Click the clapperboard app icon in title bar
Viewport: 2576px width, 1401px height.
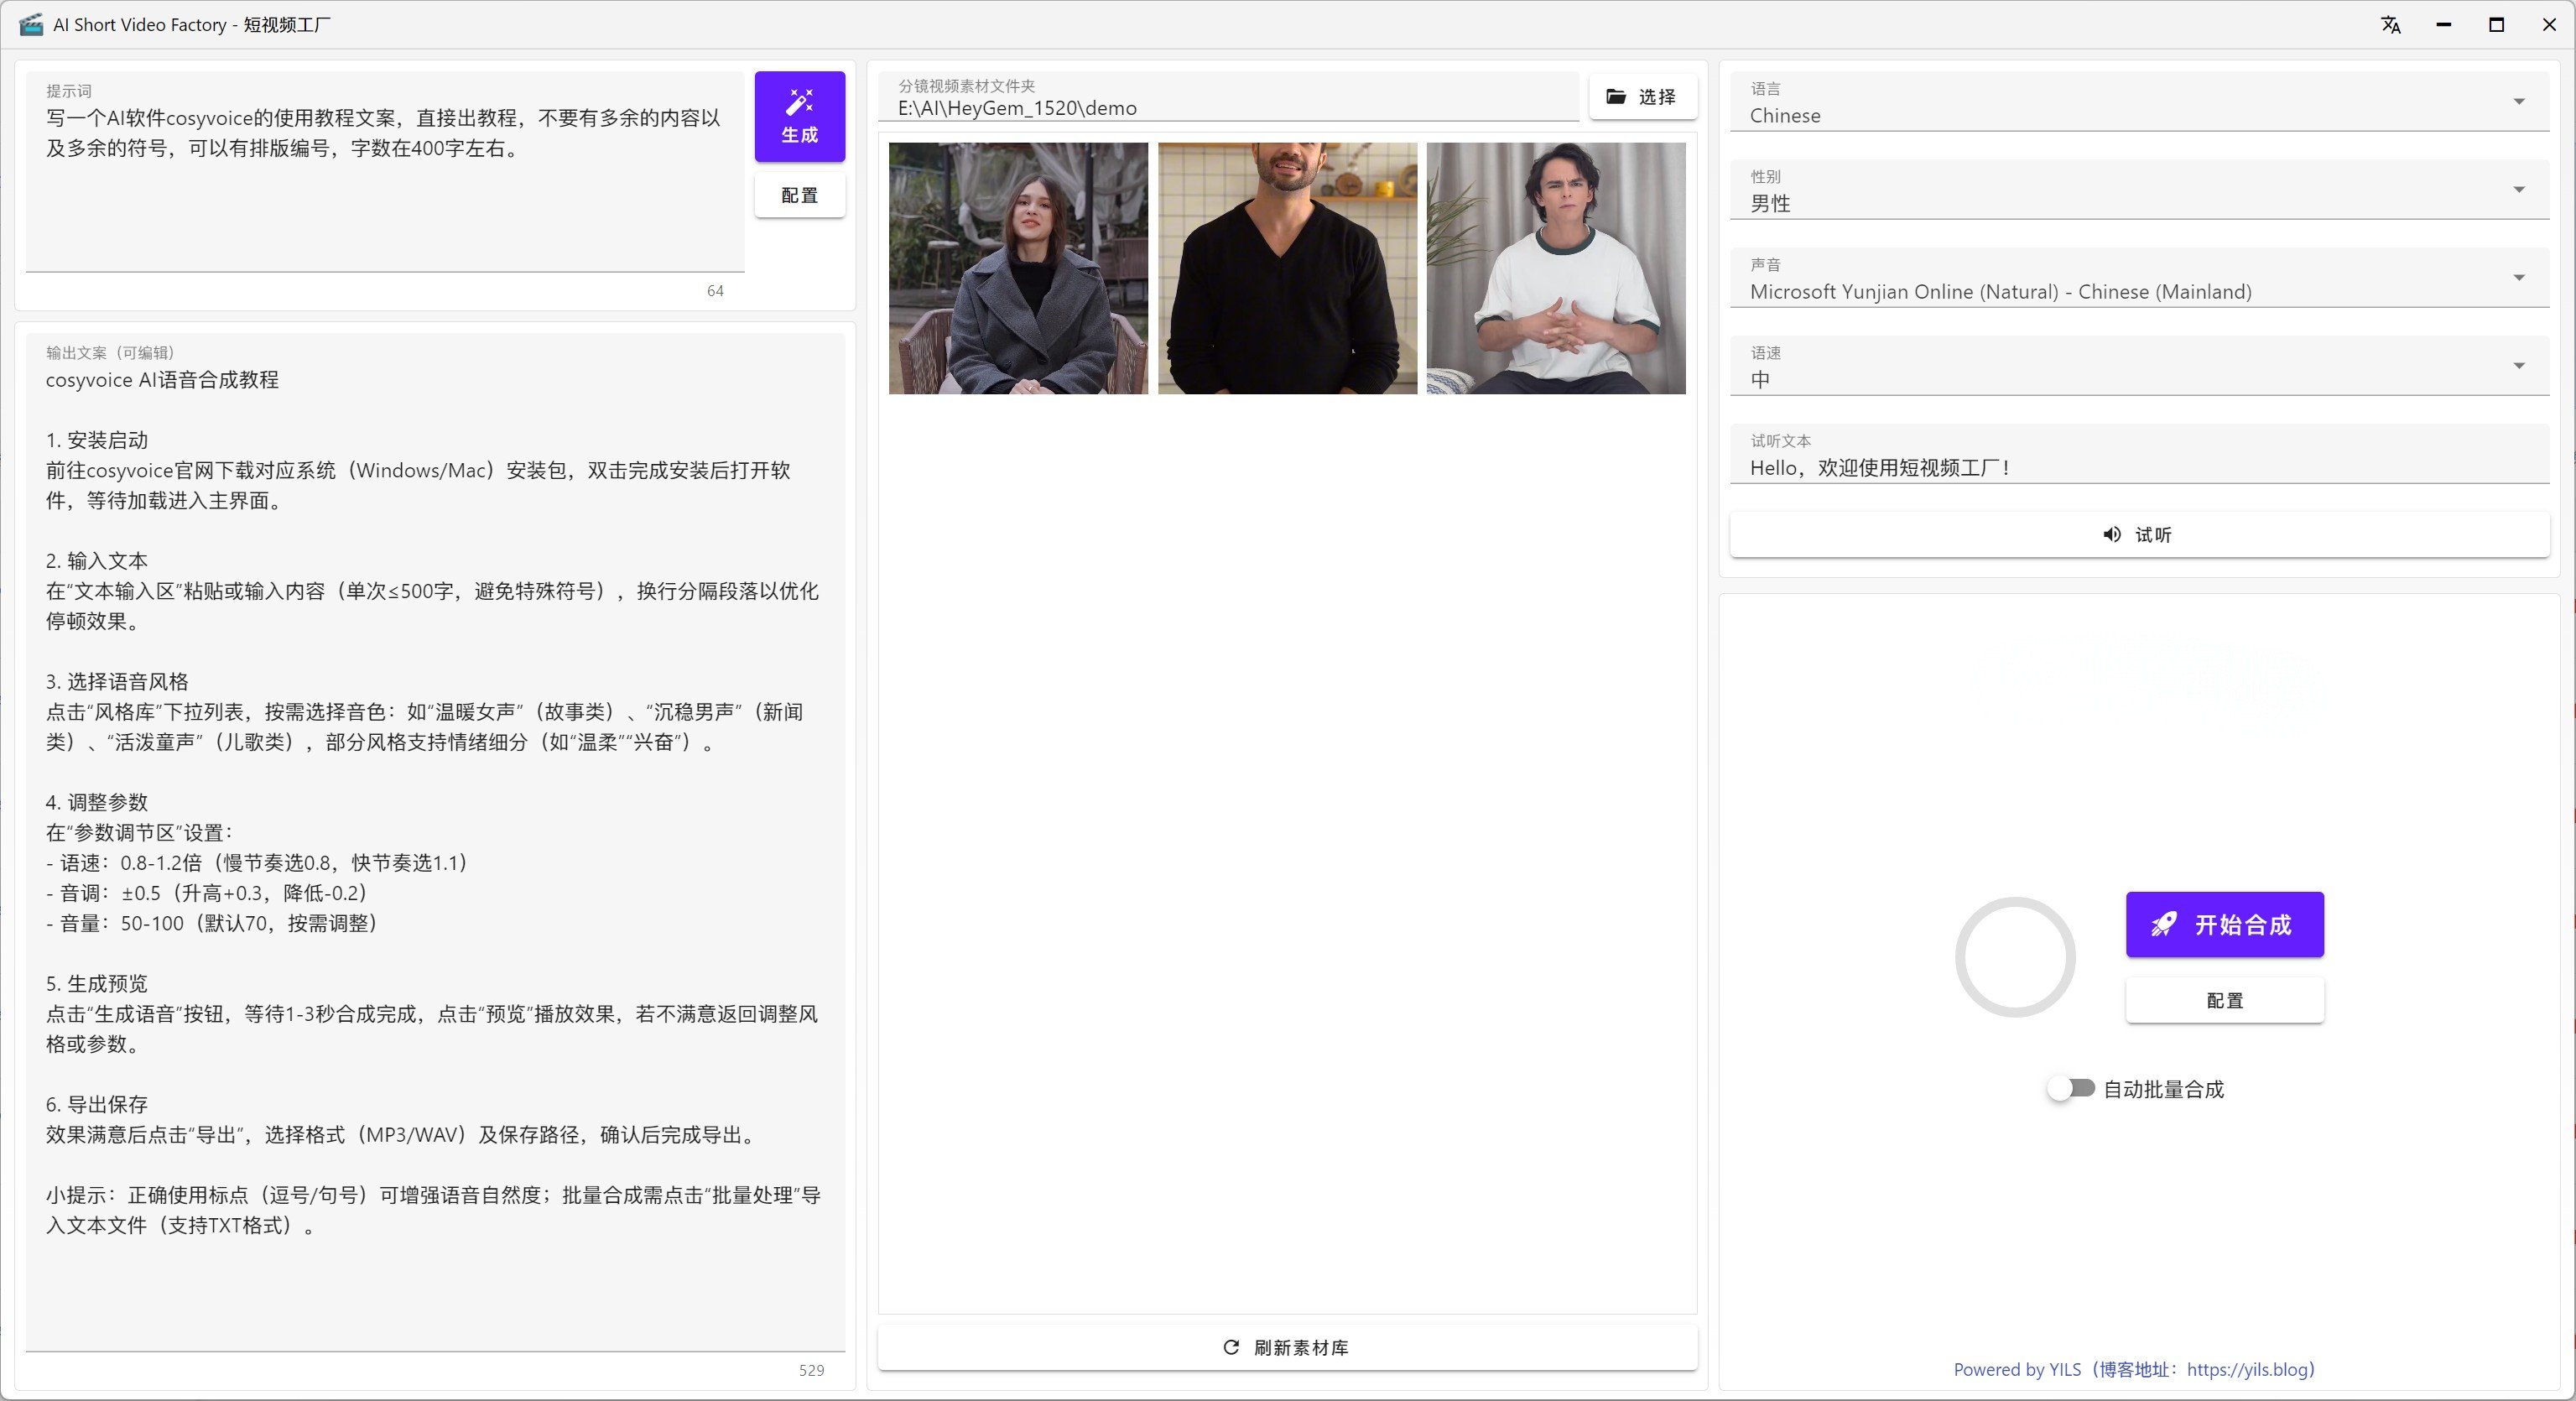coord(31,24)
